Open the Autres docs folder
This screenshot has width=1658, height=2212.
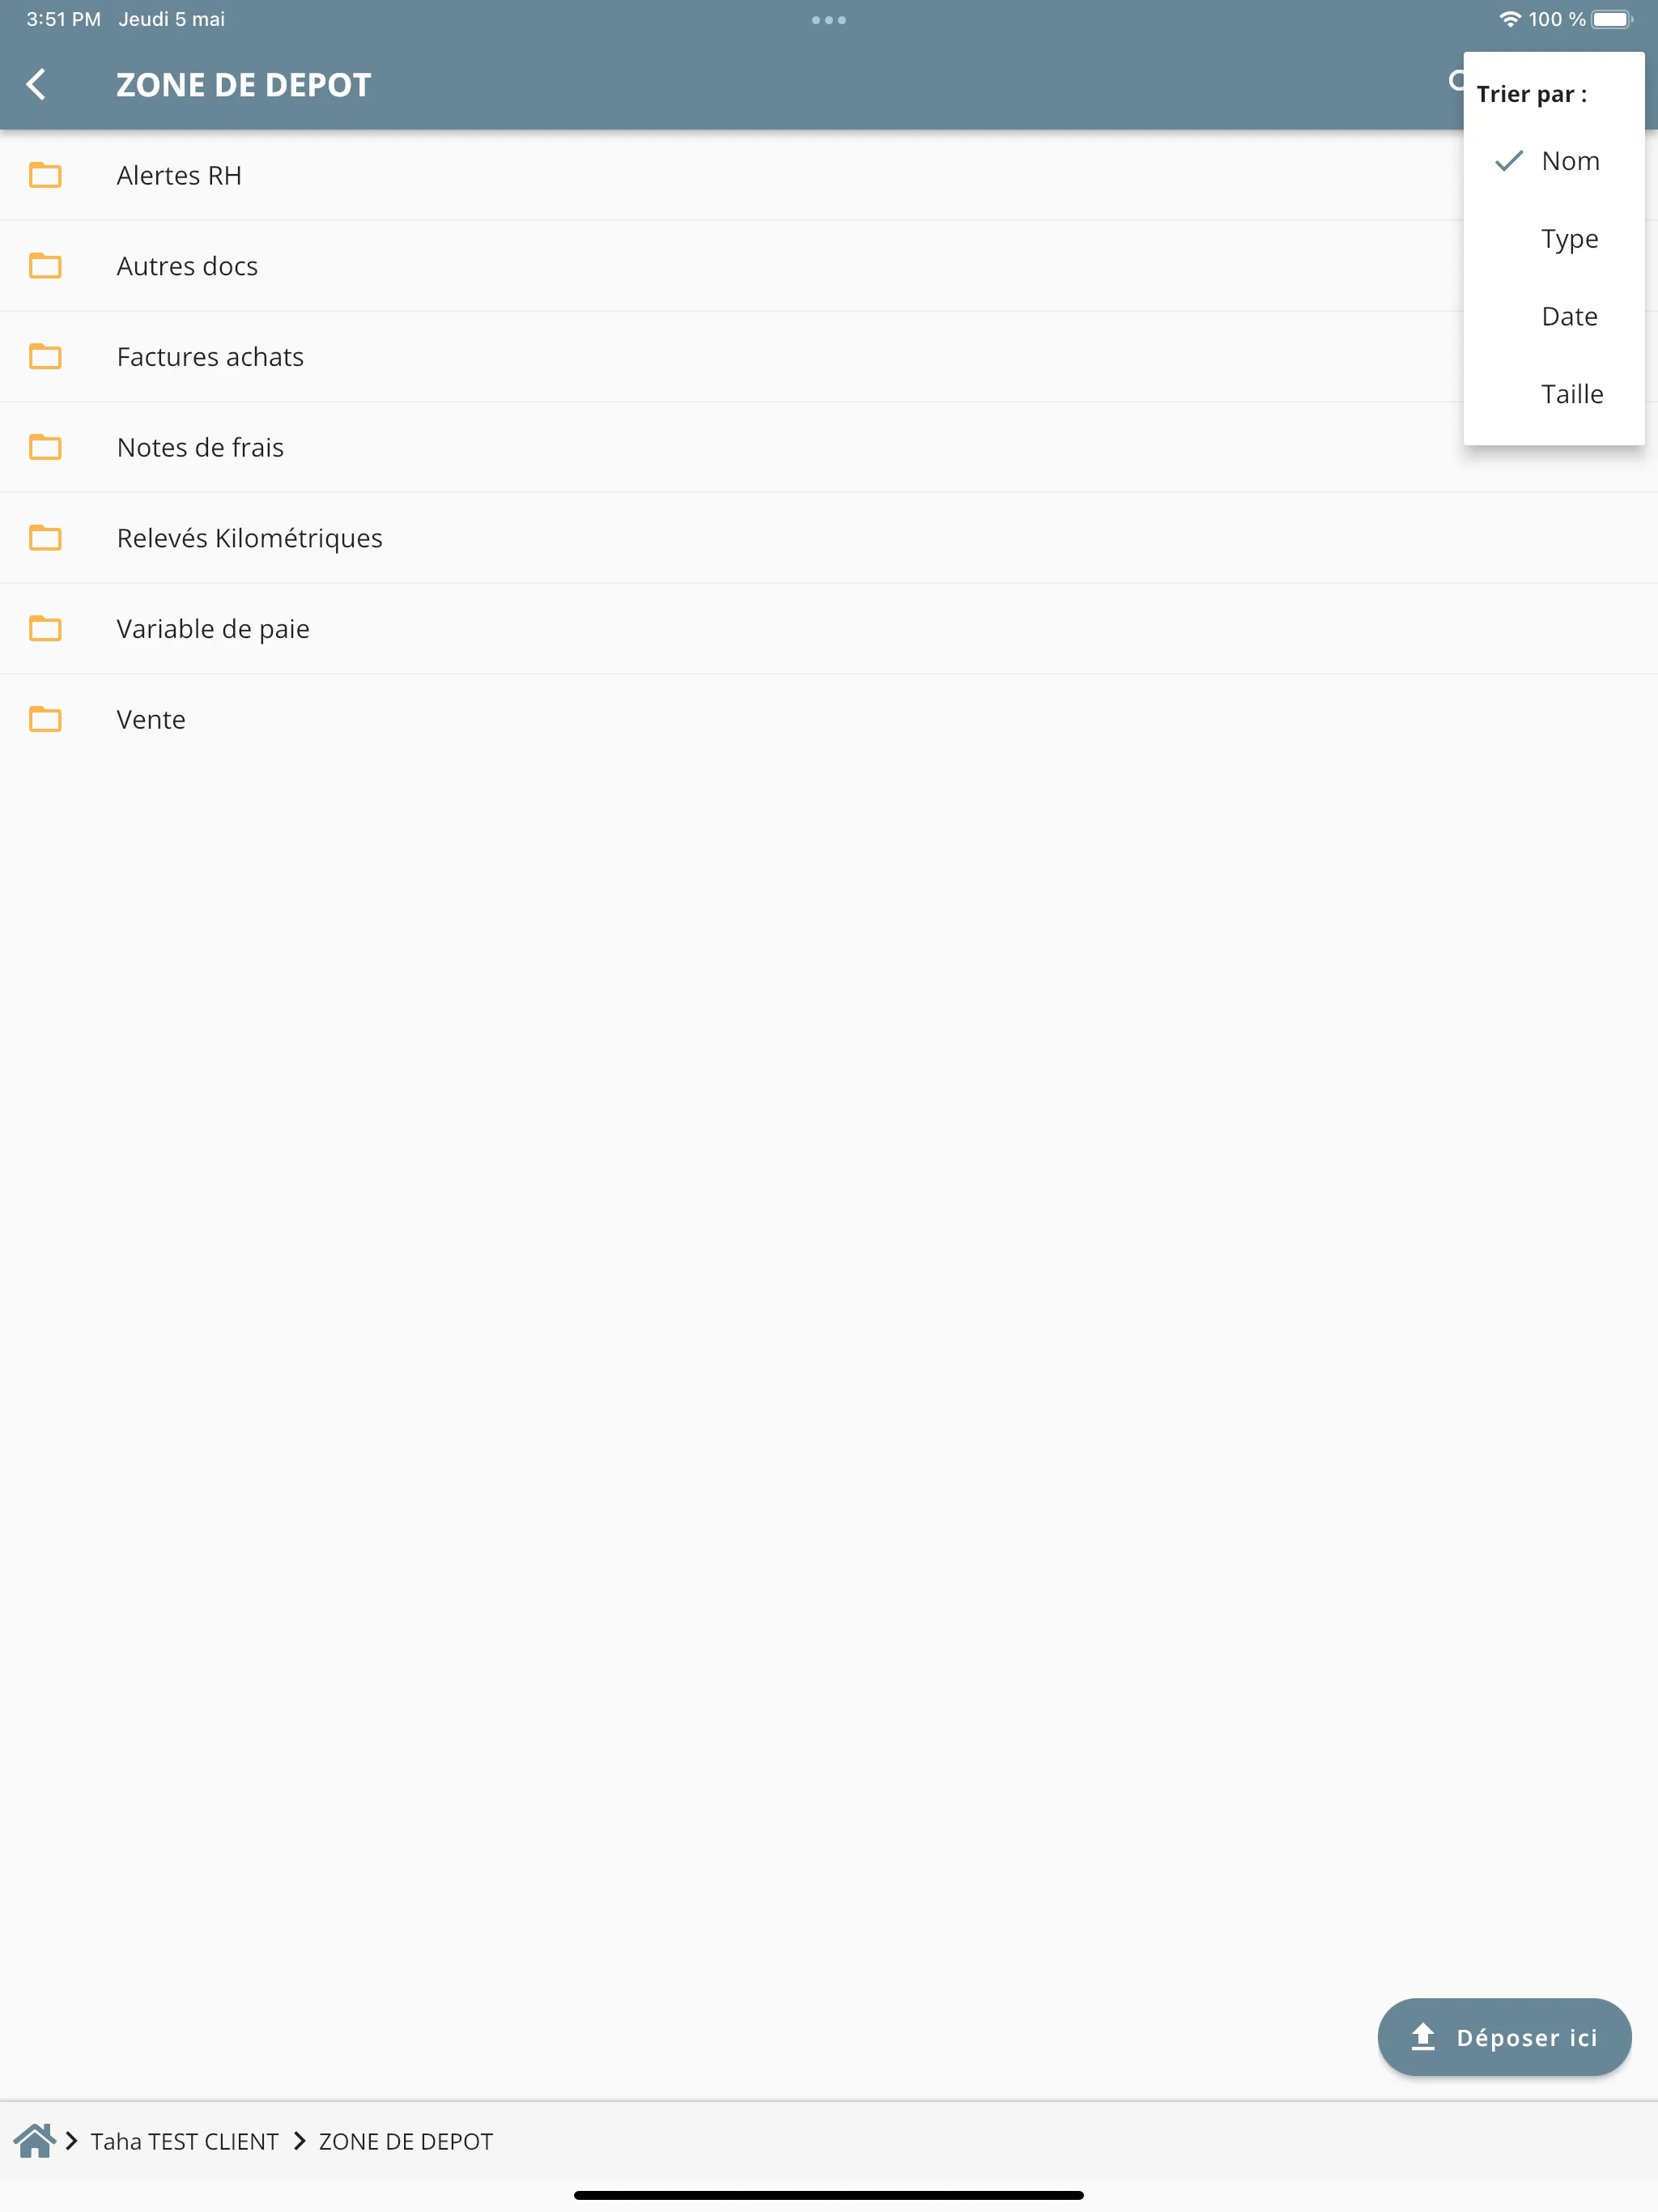pos(186,265)
